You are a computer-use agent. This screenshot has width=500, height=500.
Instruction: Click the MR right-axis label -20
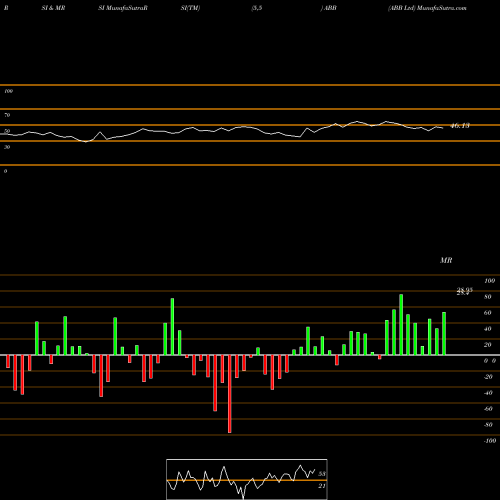[x=488, y=377]
